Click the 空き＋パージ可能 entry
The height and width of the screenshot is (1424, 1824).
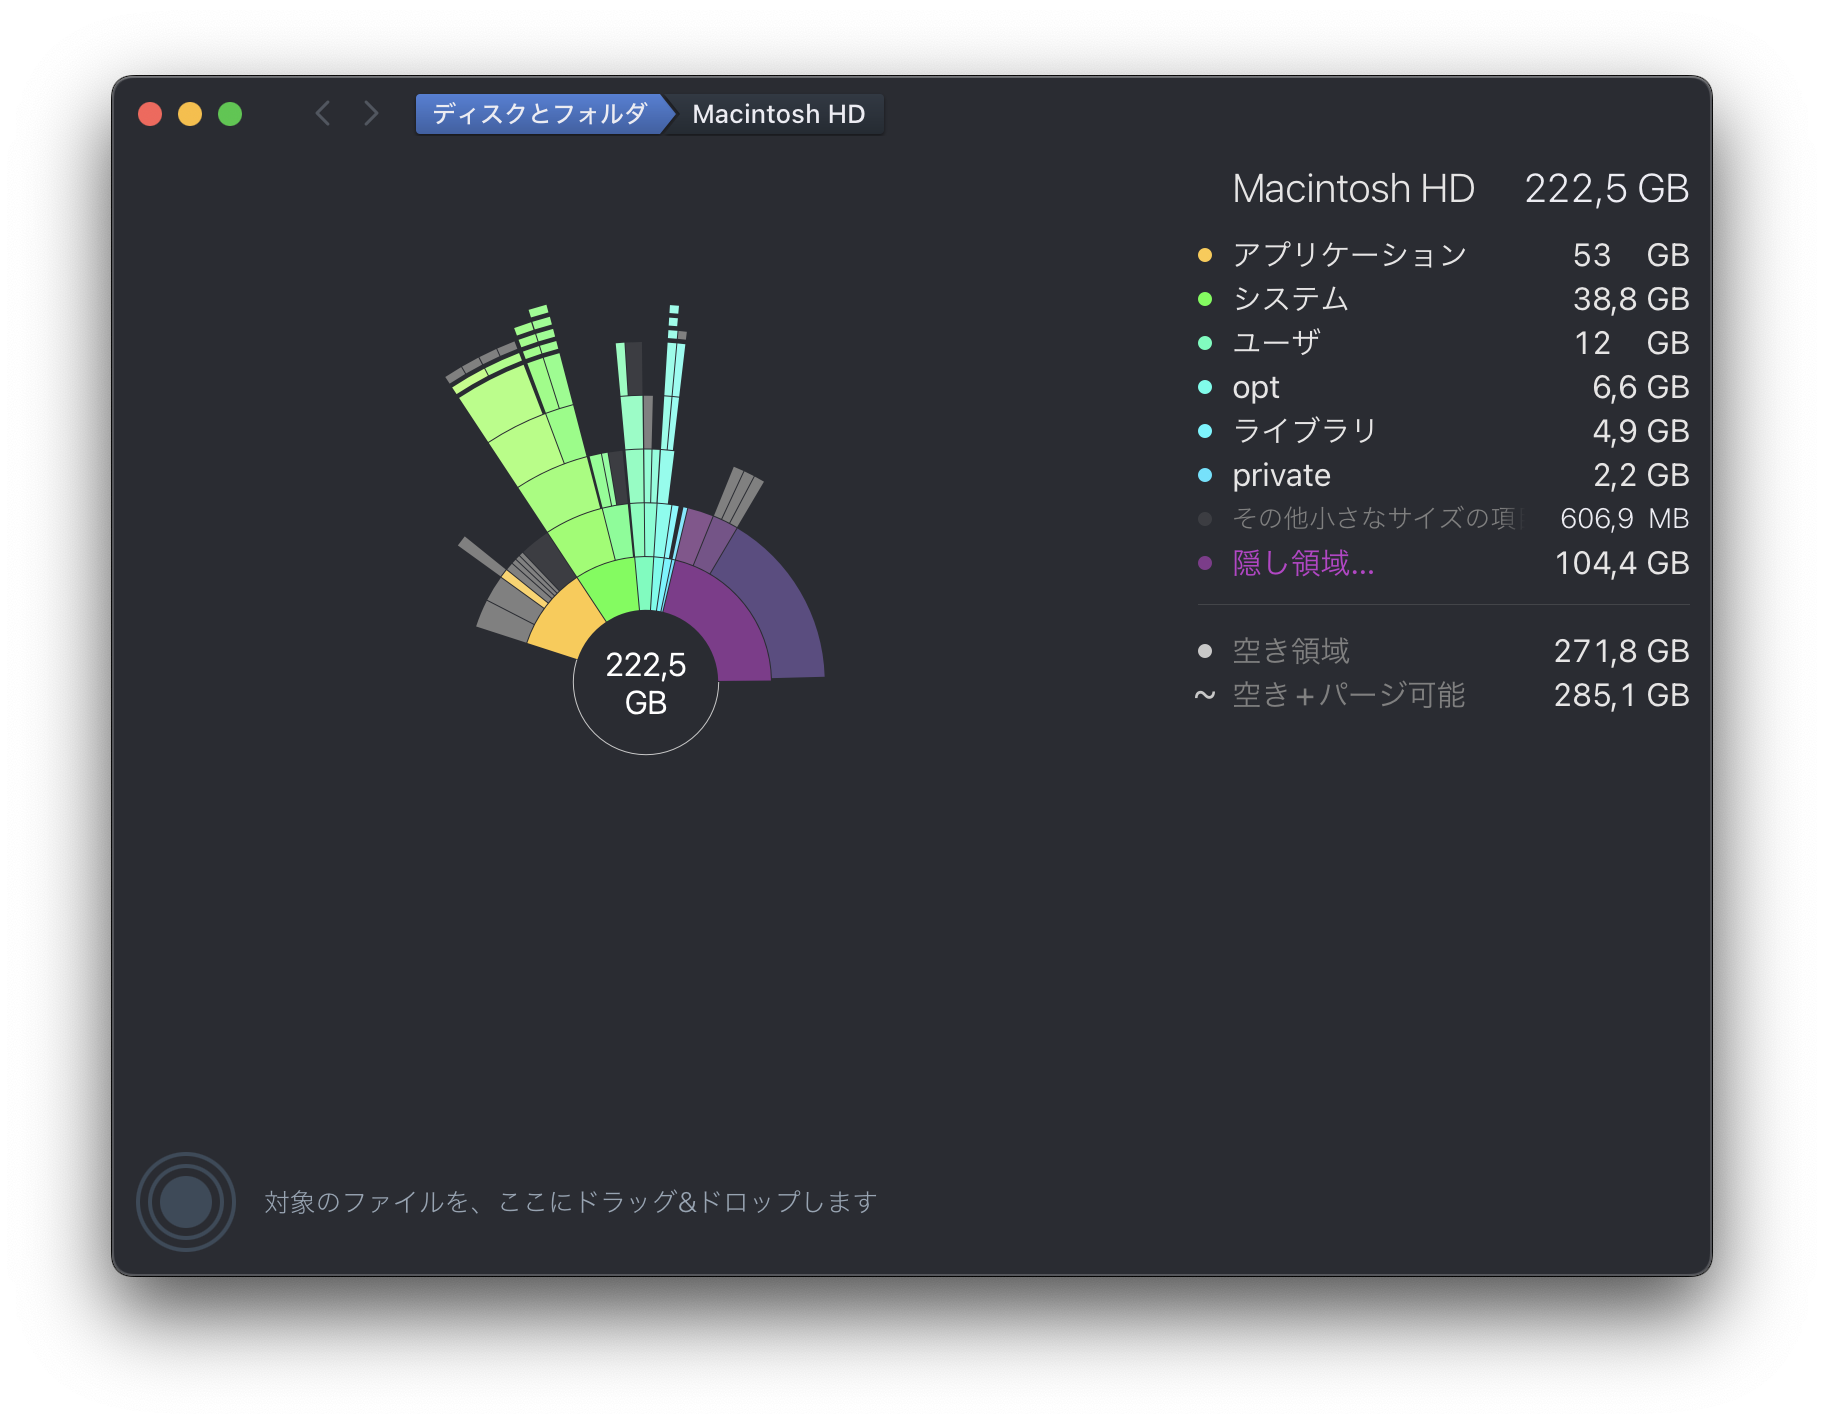[x=1443, y=695]
